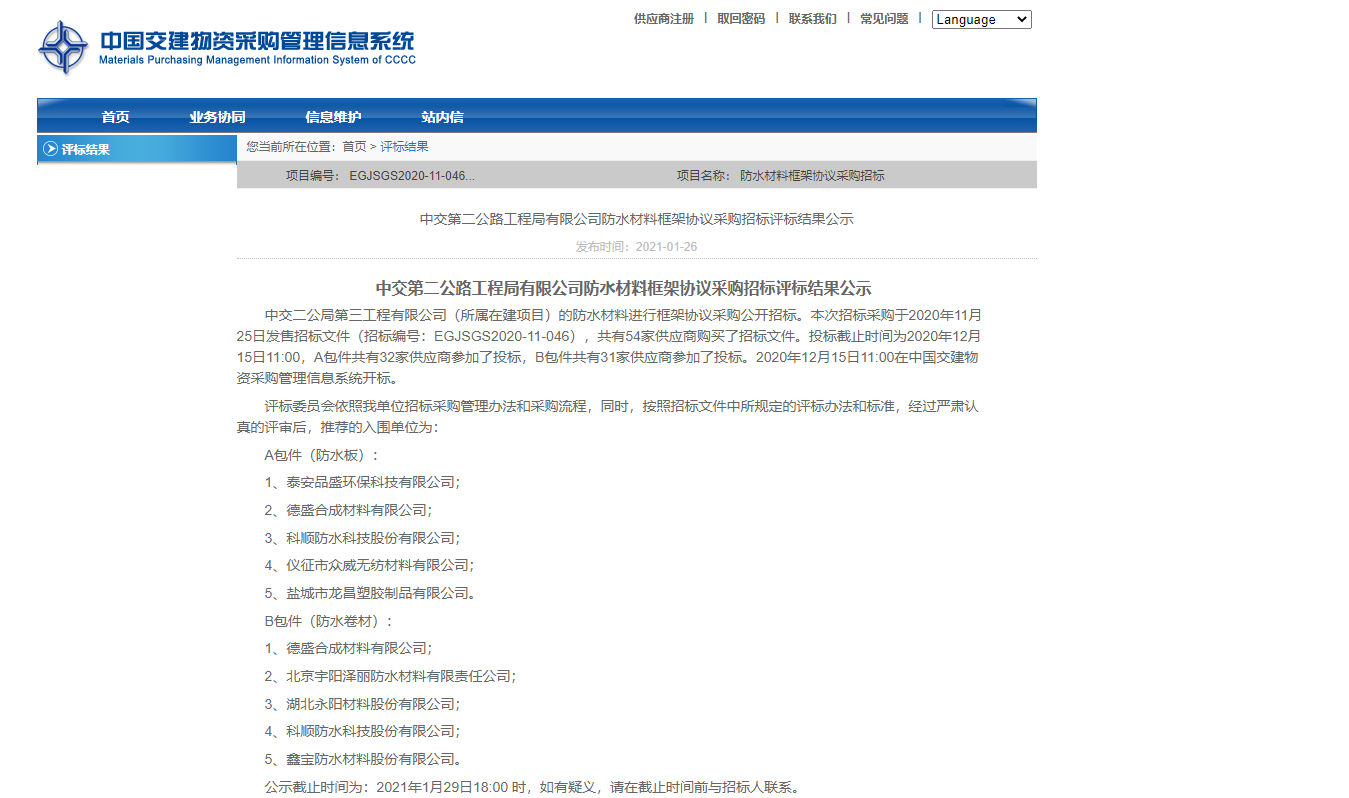1349x798 pixels.
Task: Click the 常见问题 link
Action: click(884, 19)
